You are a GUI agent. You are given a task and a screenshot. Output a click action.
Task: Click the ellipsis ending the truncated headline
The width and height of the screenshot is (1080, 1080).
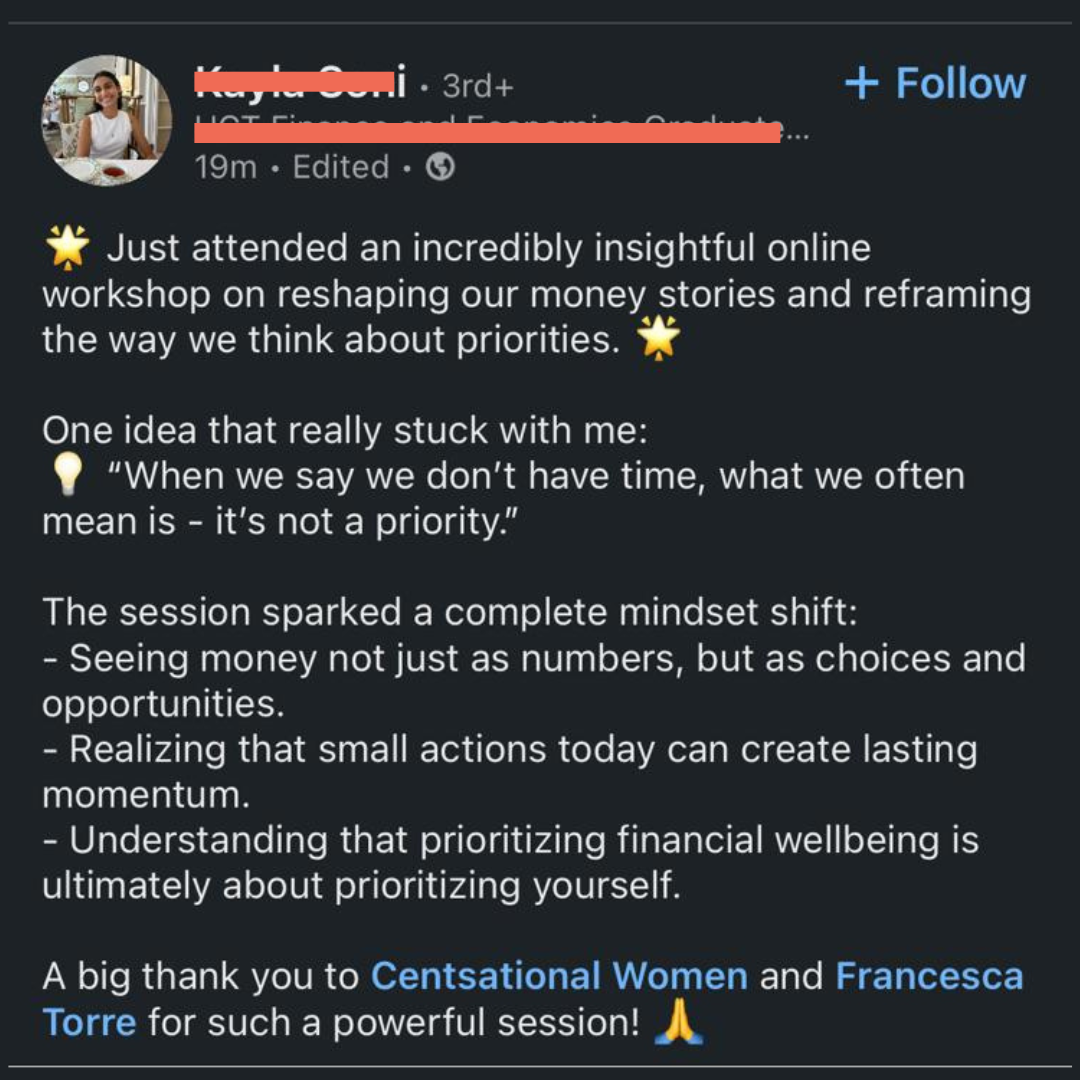[796, 135]
